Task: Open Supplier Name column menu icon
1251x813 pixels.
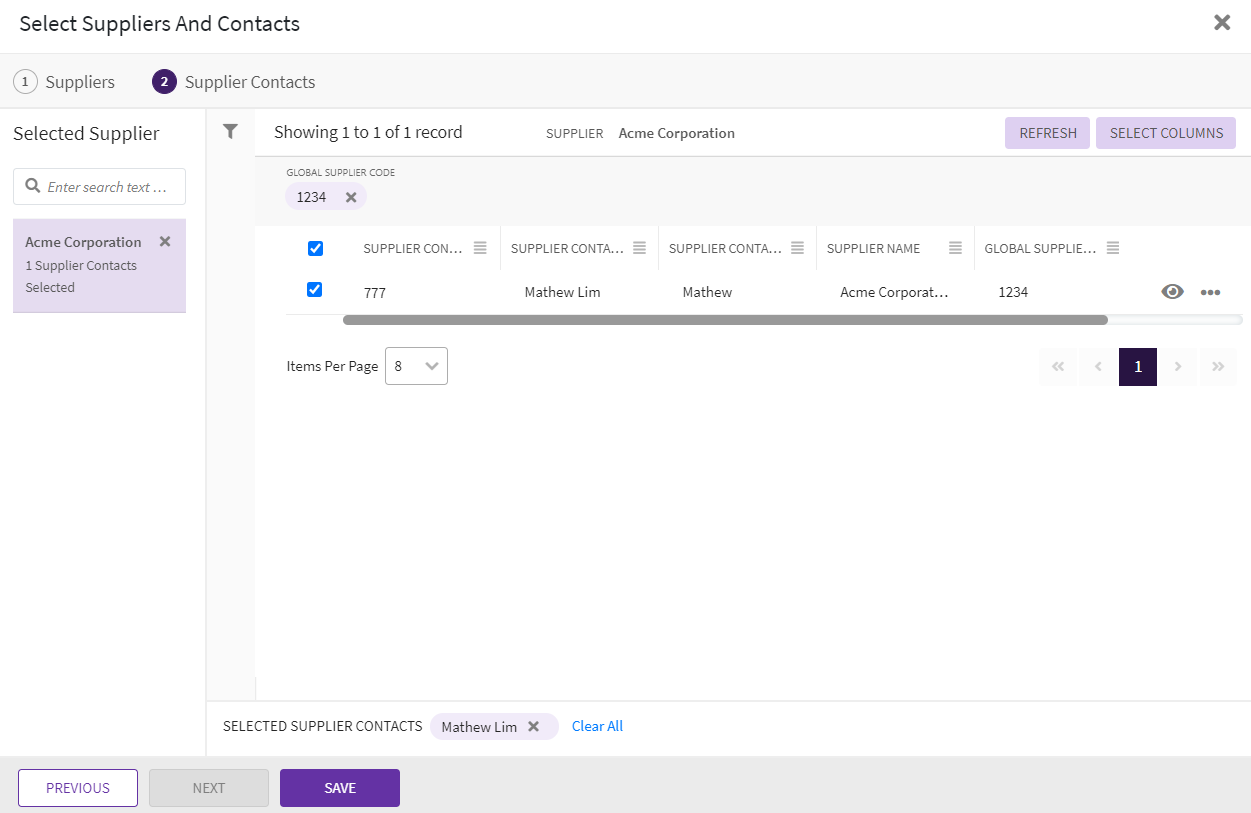Action: (x=955, y=248)
